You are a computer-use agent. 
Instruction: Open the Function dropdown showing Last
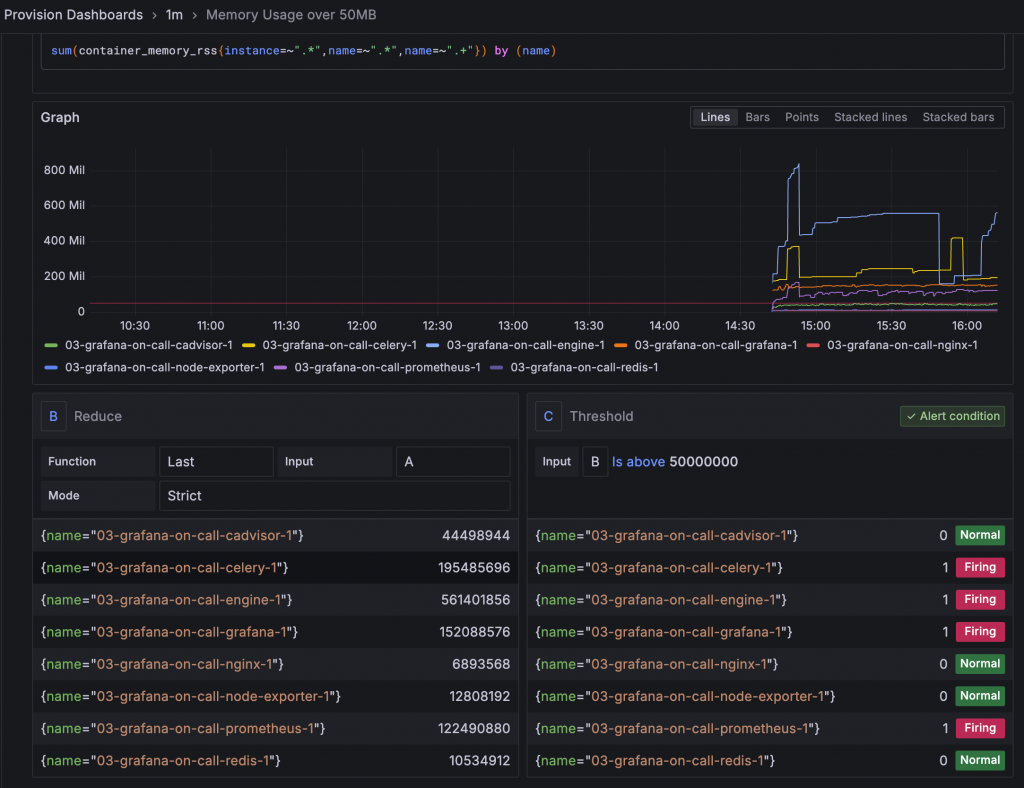216,462
